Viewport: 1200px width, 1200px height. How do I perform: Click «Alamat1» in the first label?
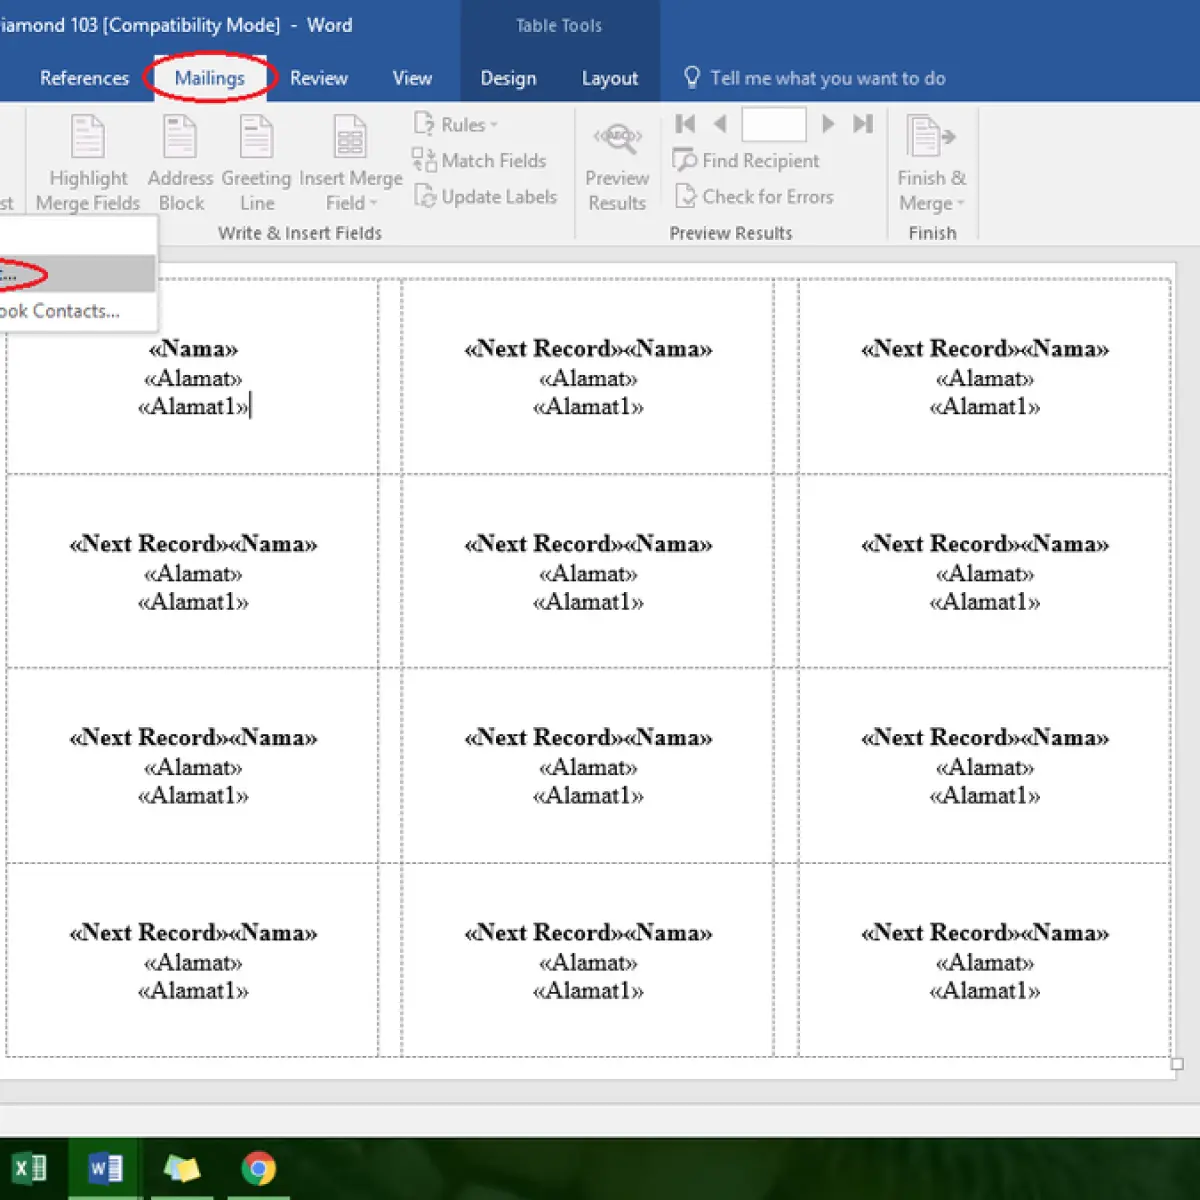pyautogui.click(x=193, y=406)
